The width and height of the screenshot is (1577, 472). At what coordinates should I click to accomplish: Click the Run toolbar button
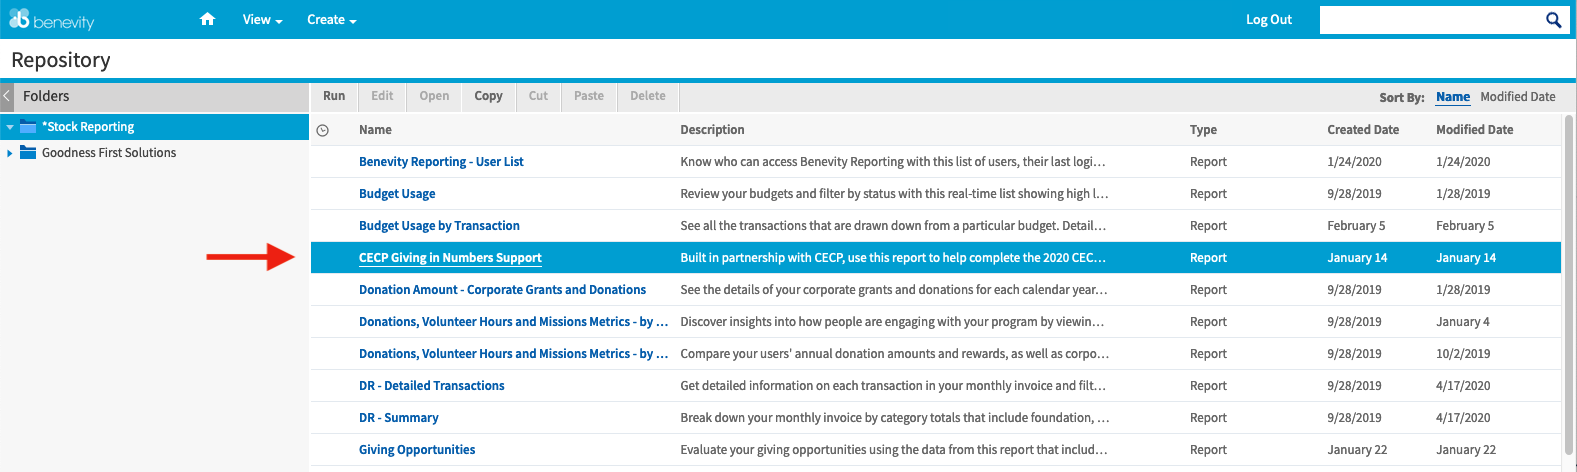tap(334, 96)
